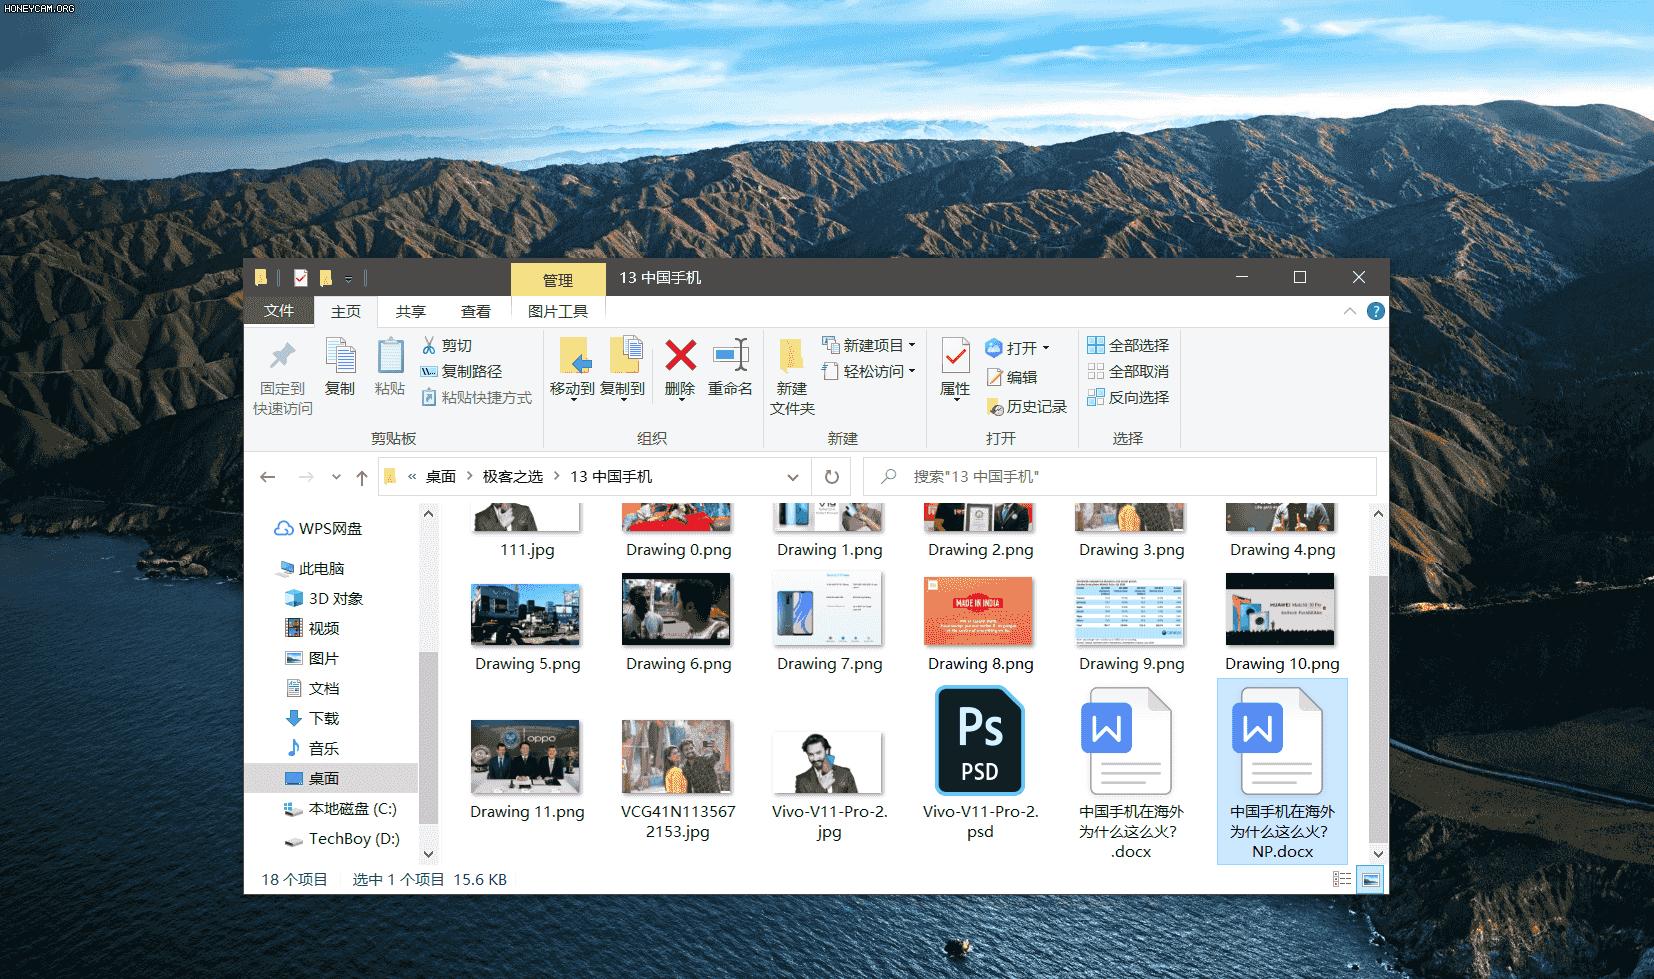Expand the address bar folder dropdown
The image size is (1654, 979).
coord(792,477)
